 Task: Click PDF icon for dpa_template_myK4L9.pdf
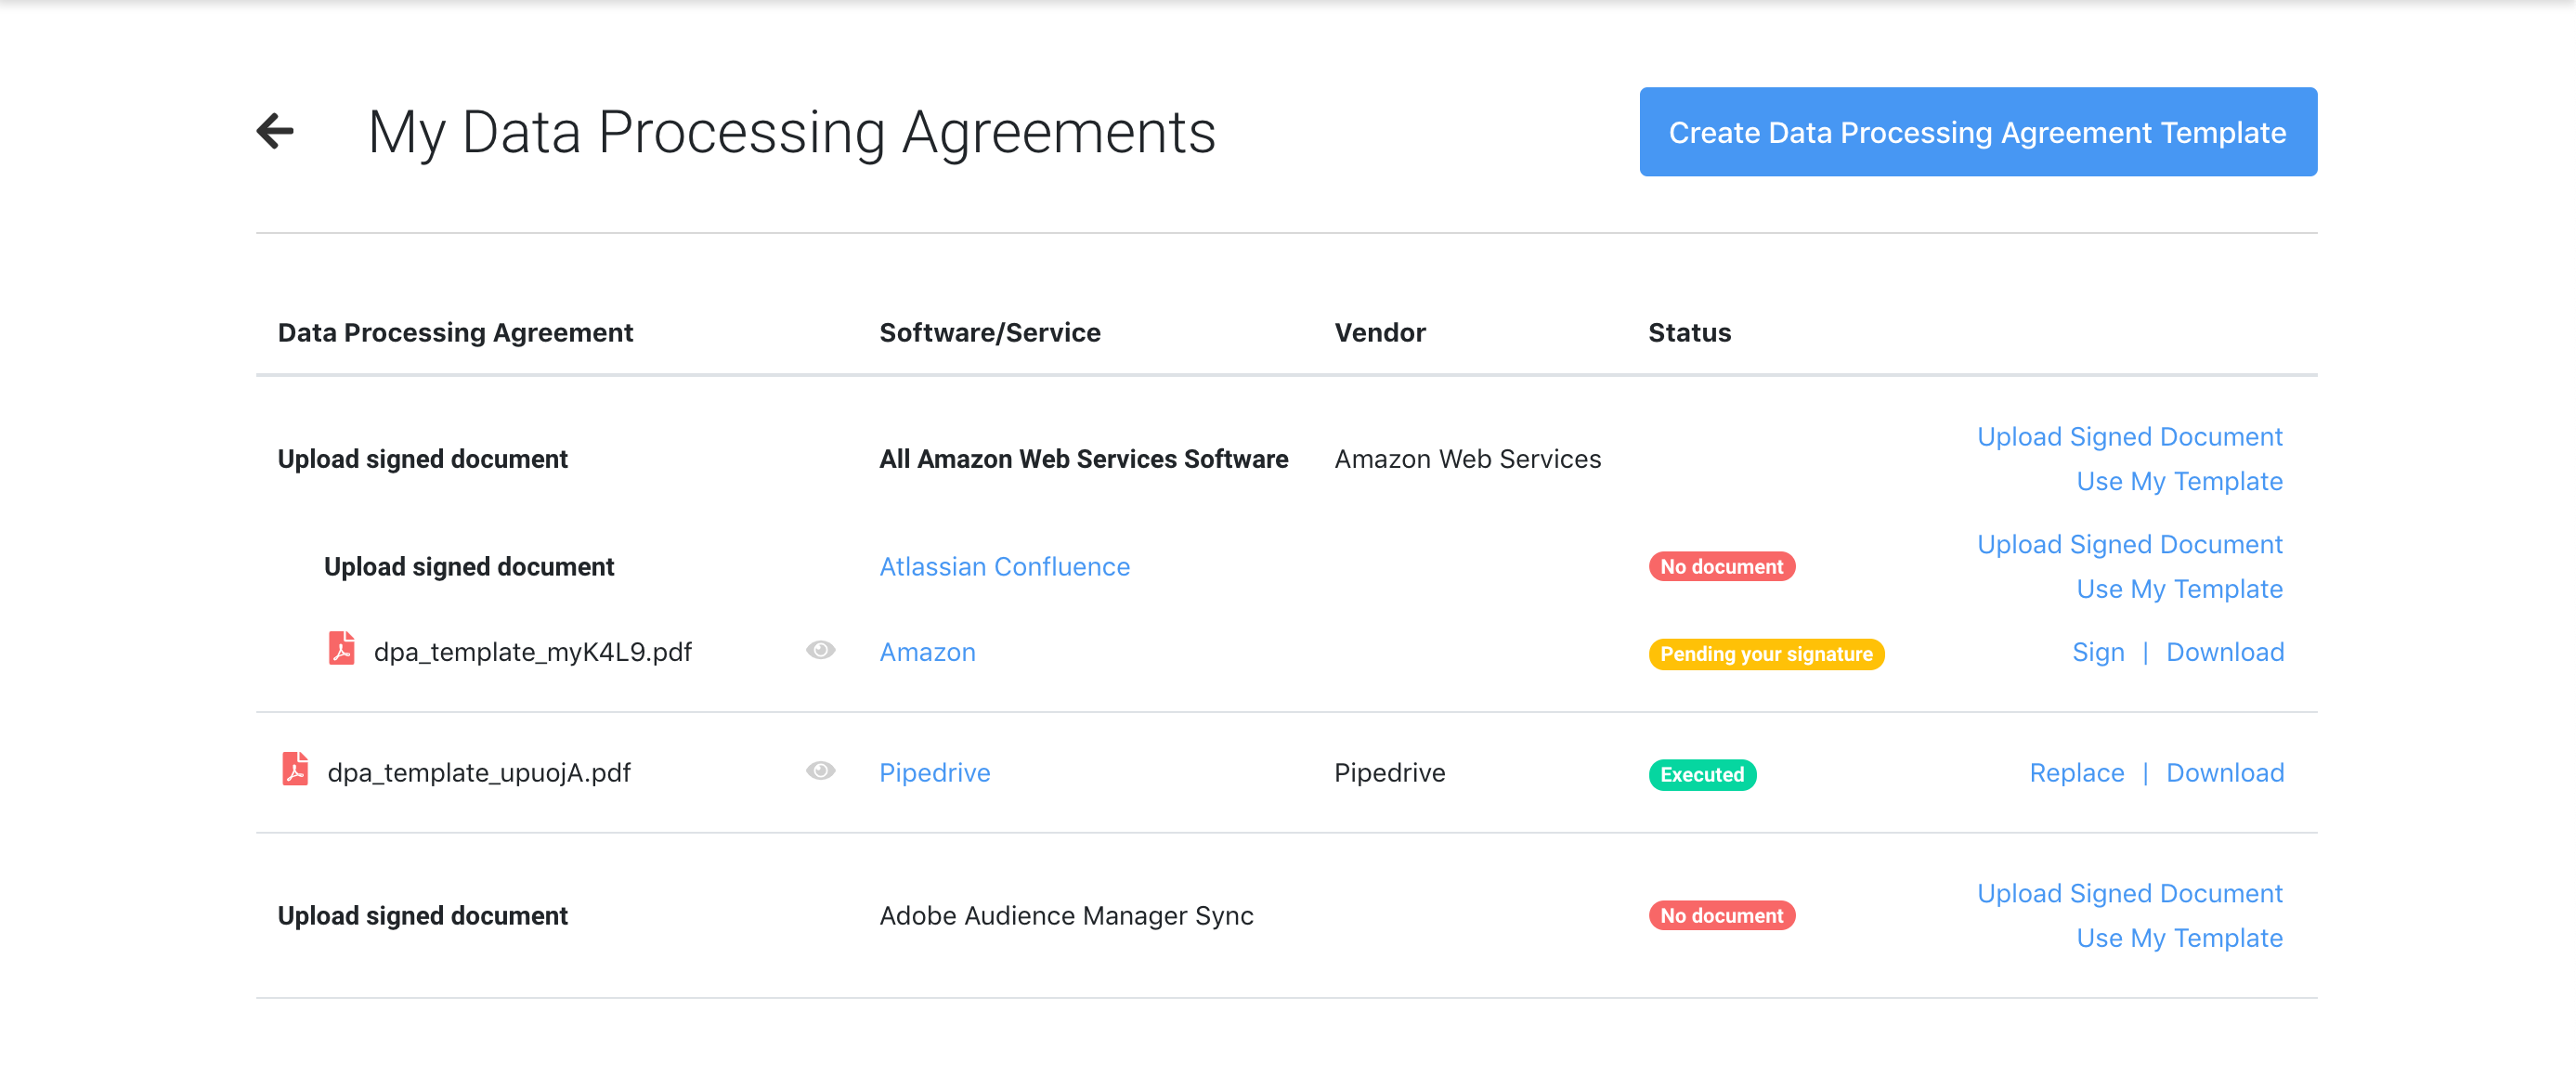coord(341,650)
